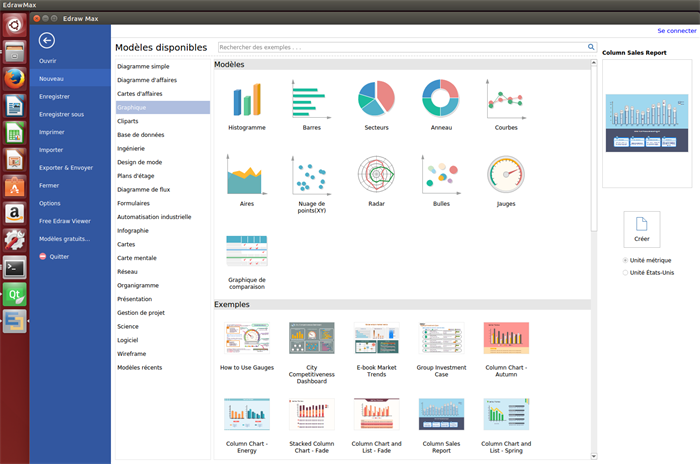Open Column Chart and List - Fade
This screenshot has height=464, width=700.
[376, 426]
